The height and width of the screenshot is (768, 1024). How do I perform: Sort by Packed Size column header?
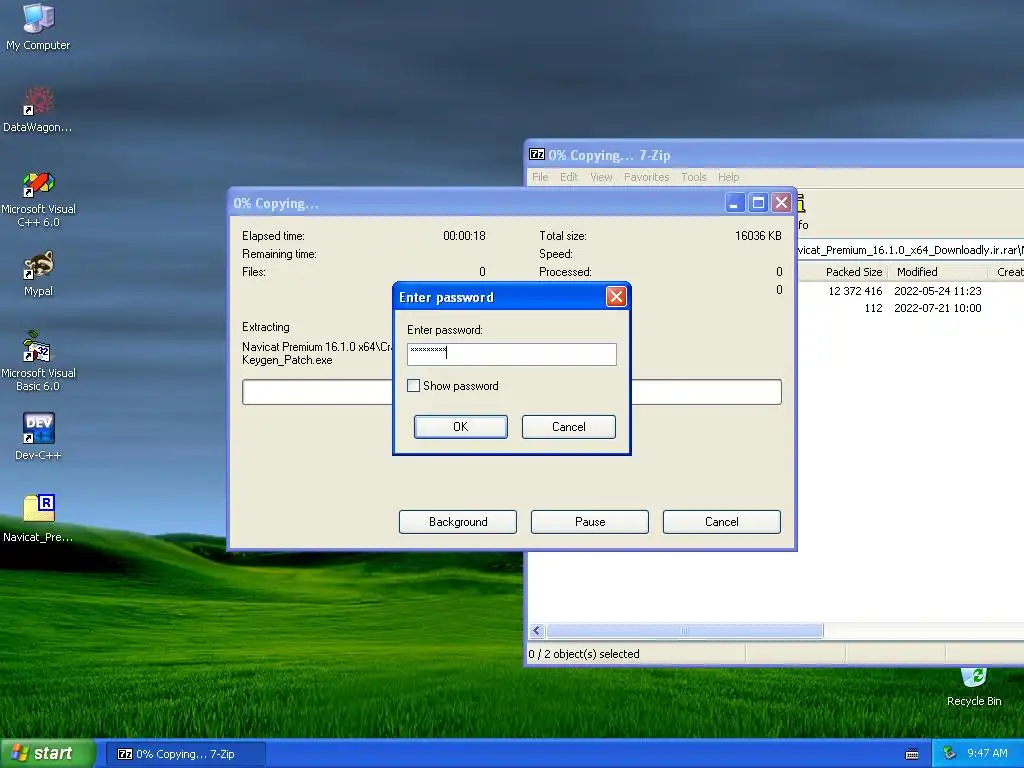tap(844, 272)
